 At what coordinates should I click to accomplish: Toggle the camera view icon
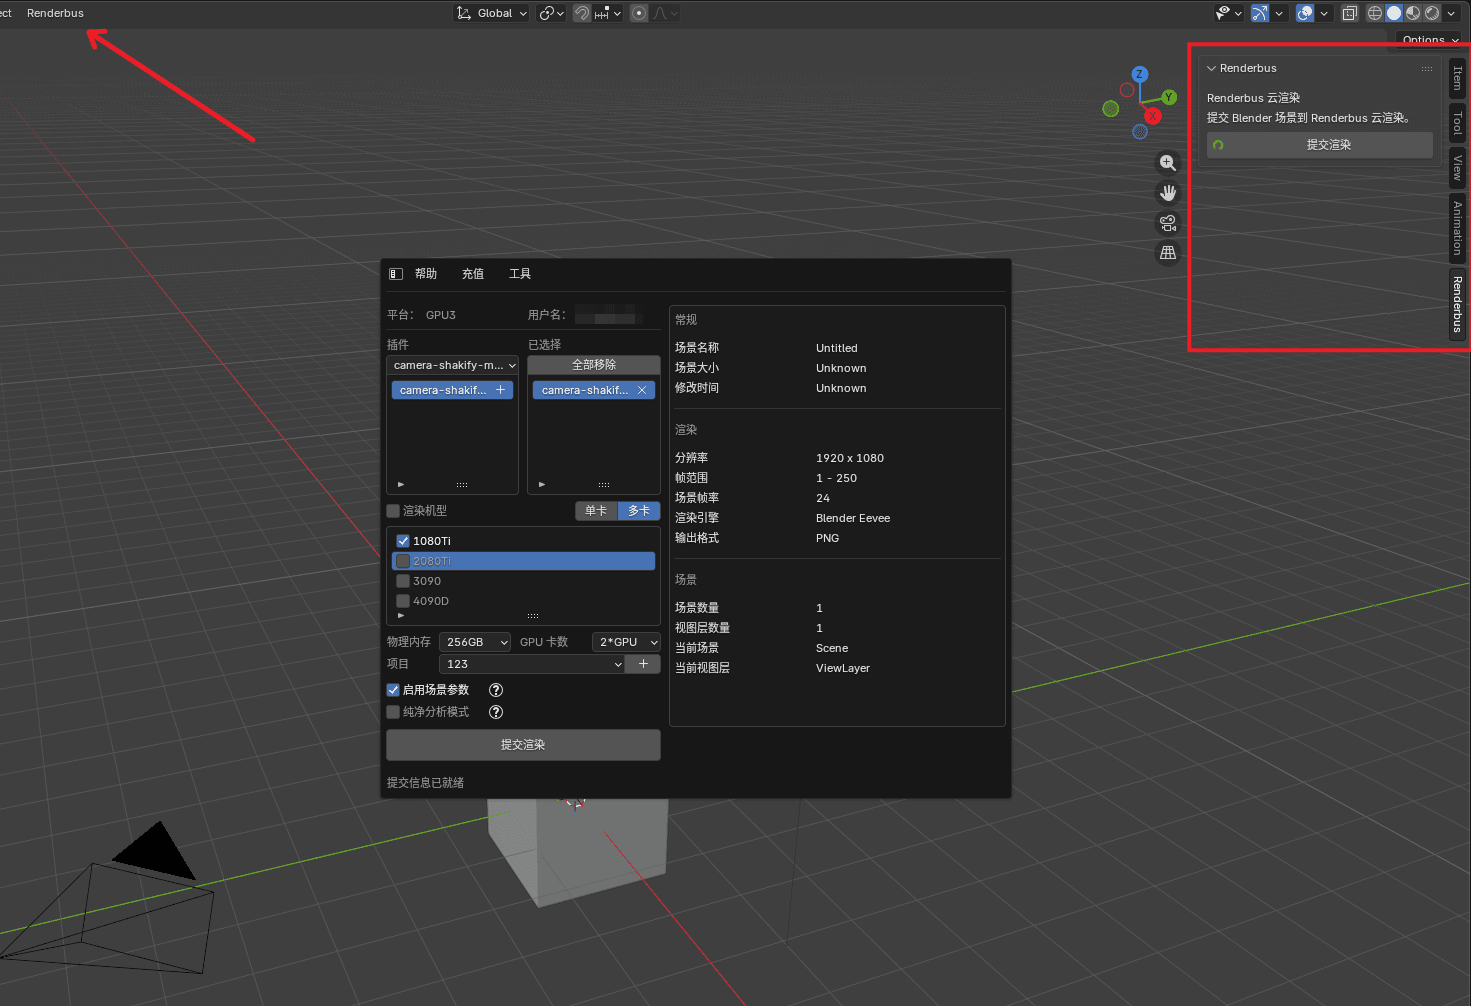1168,223
